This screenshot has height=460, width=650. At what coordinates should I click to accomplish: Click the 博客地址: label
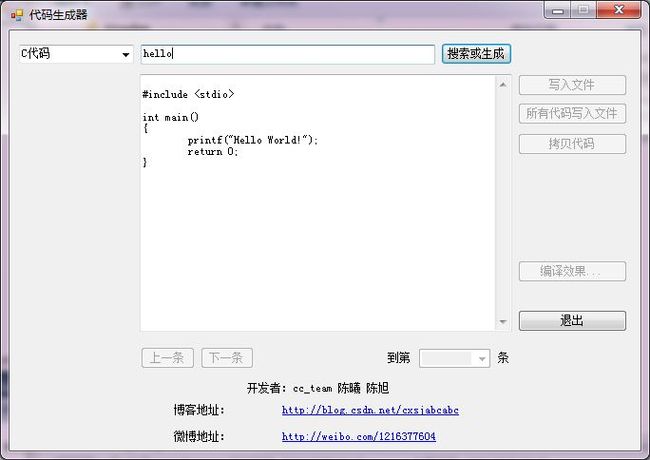199,410
